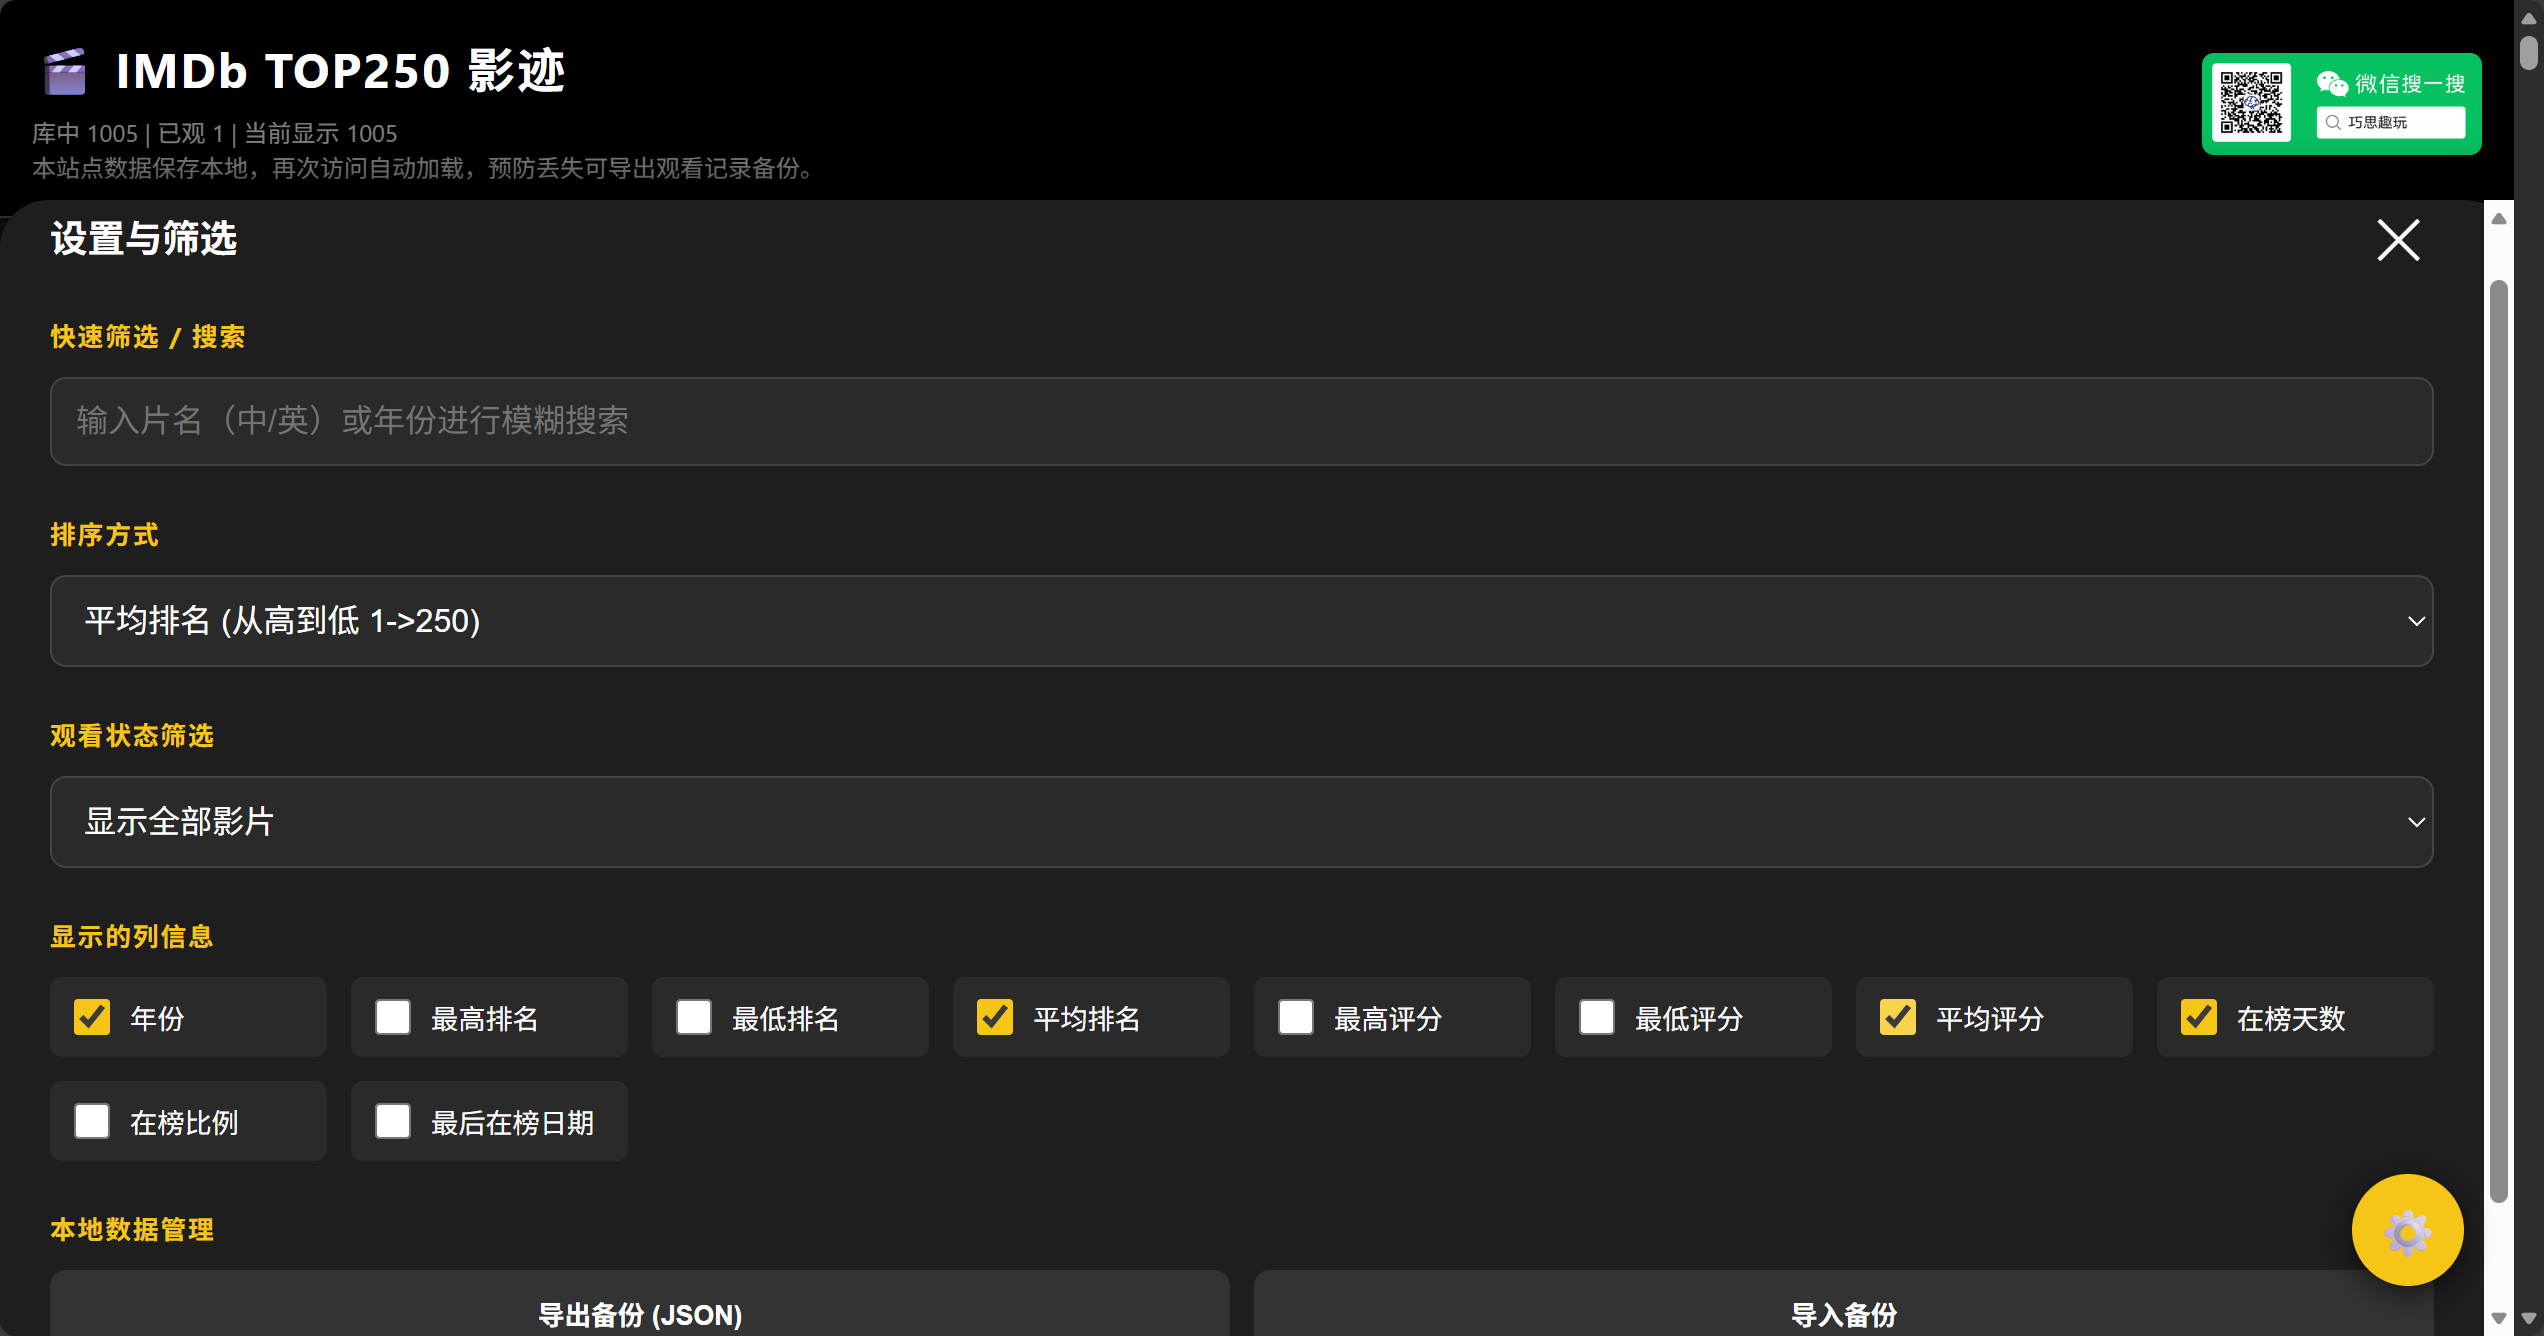
Task: Click chevron arrow of sort order dropdown
Action: point(2416,621)
